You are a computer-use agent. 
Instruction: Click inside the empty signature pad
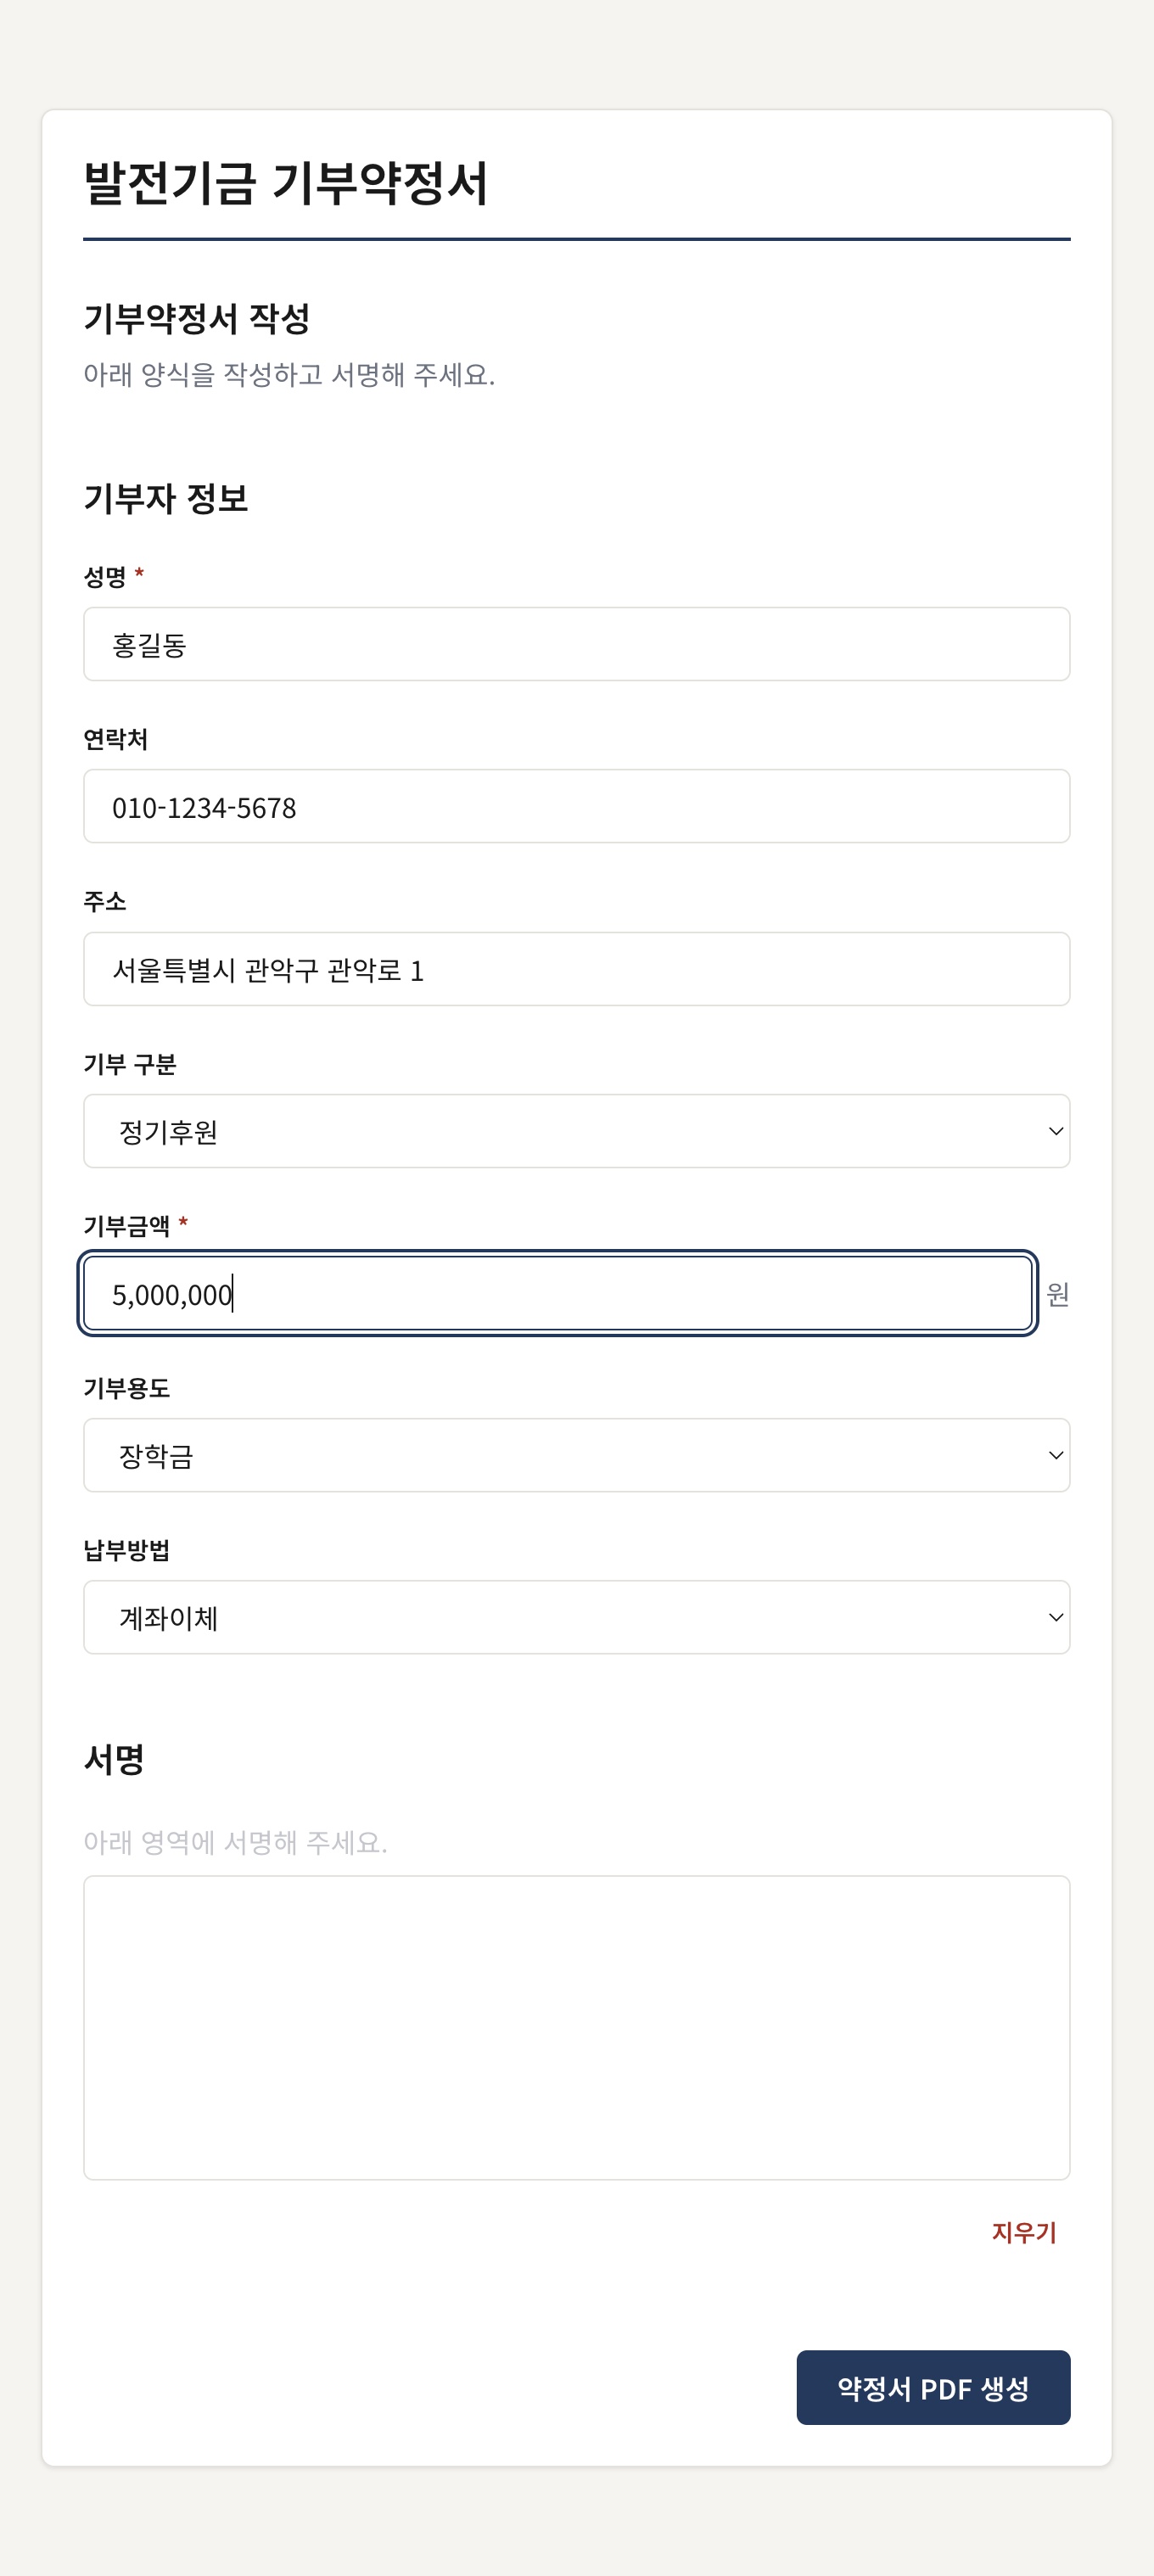coord(576,2028)
